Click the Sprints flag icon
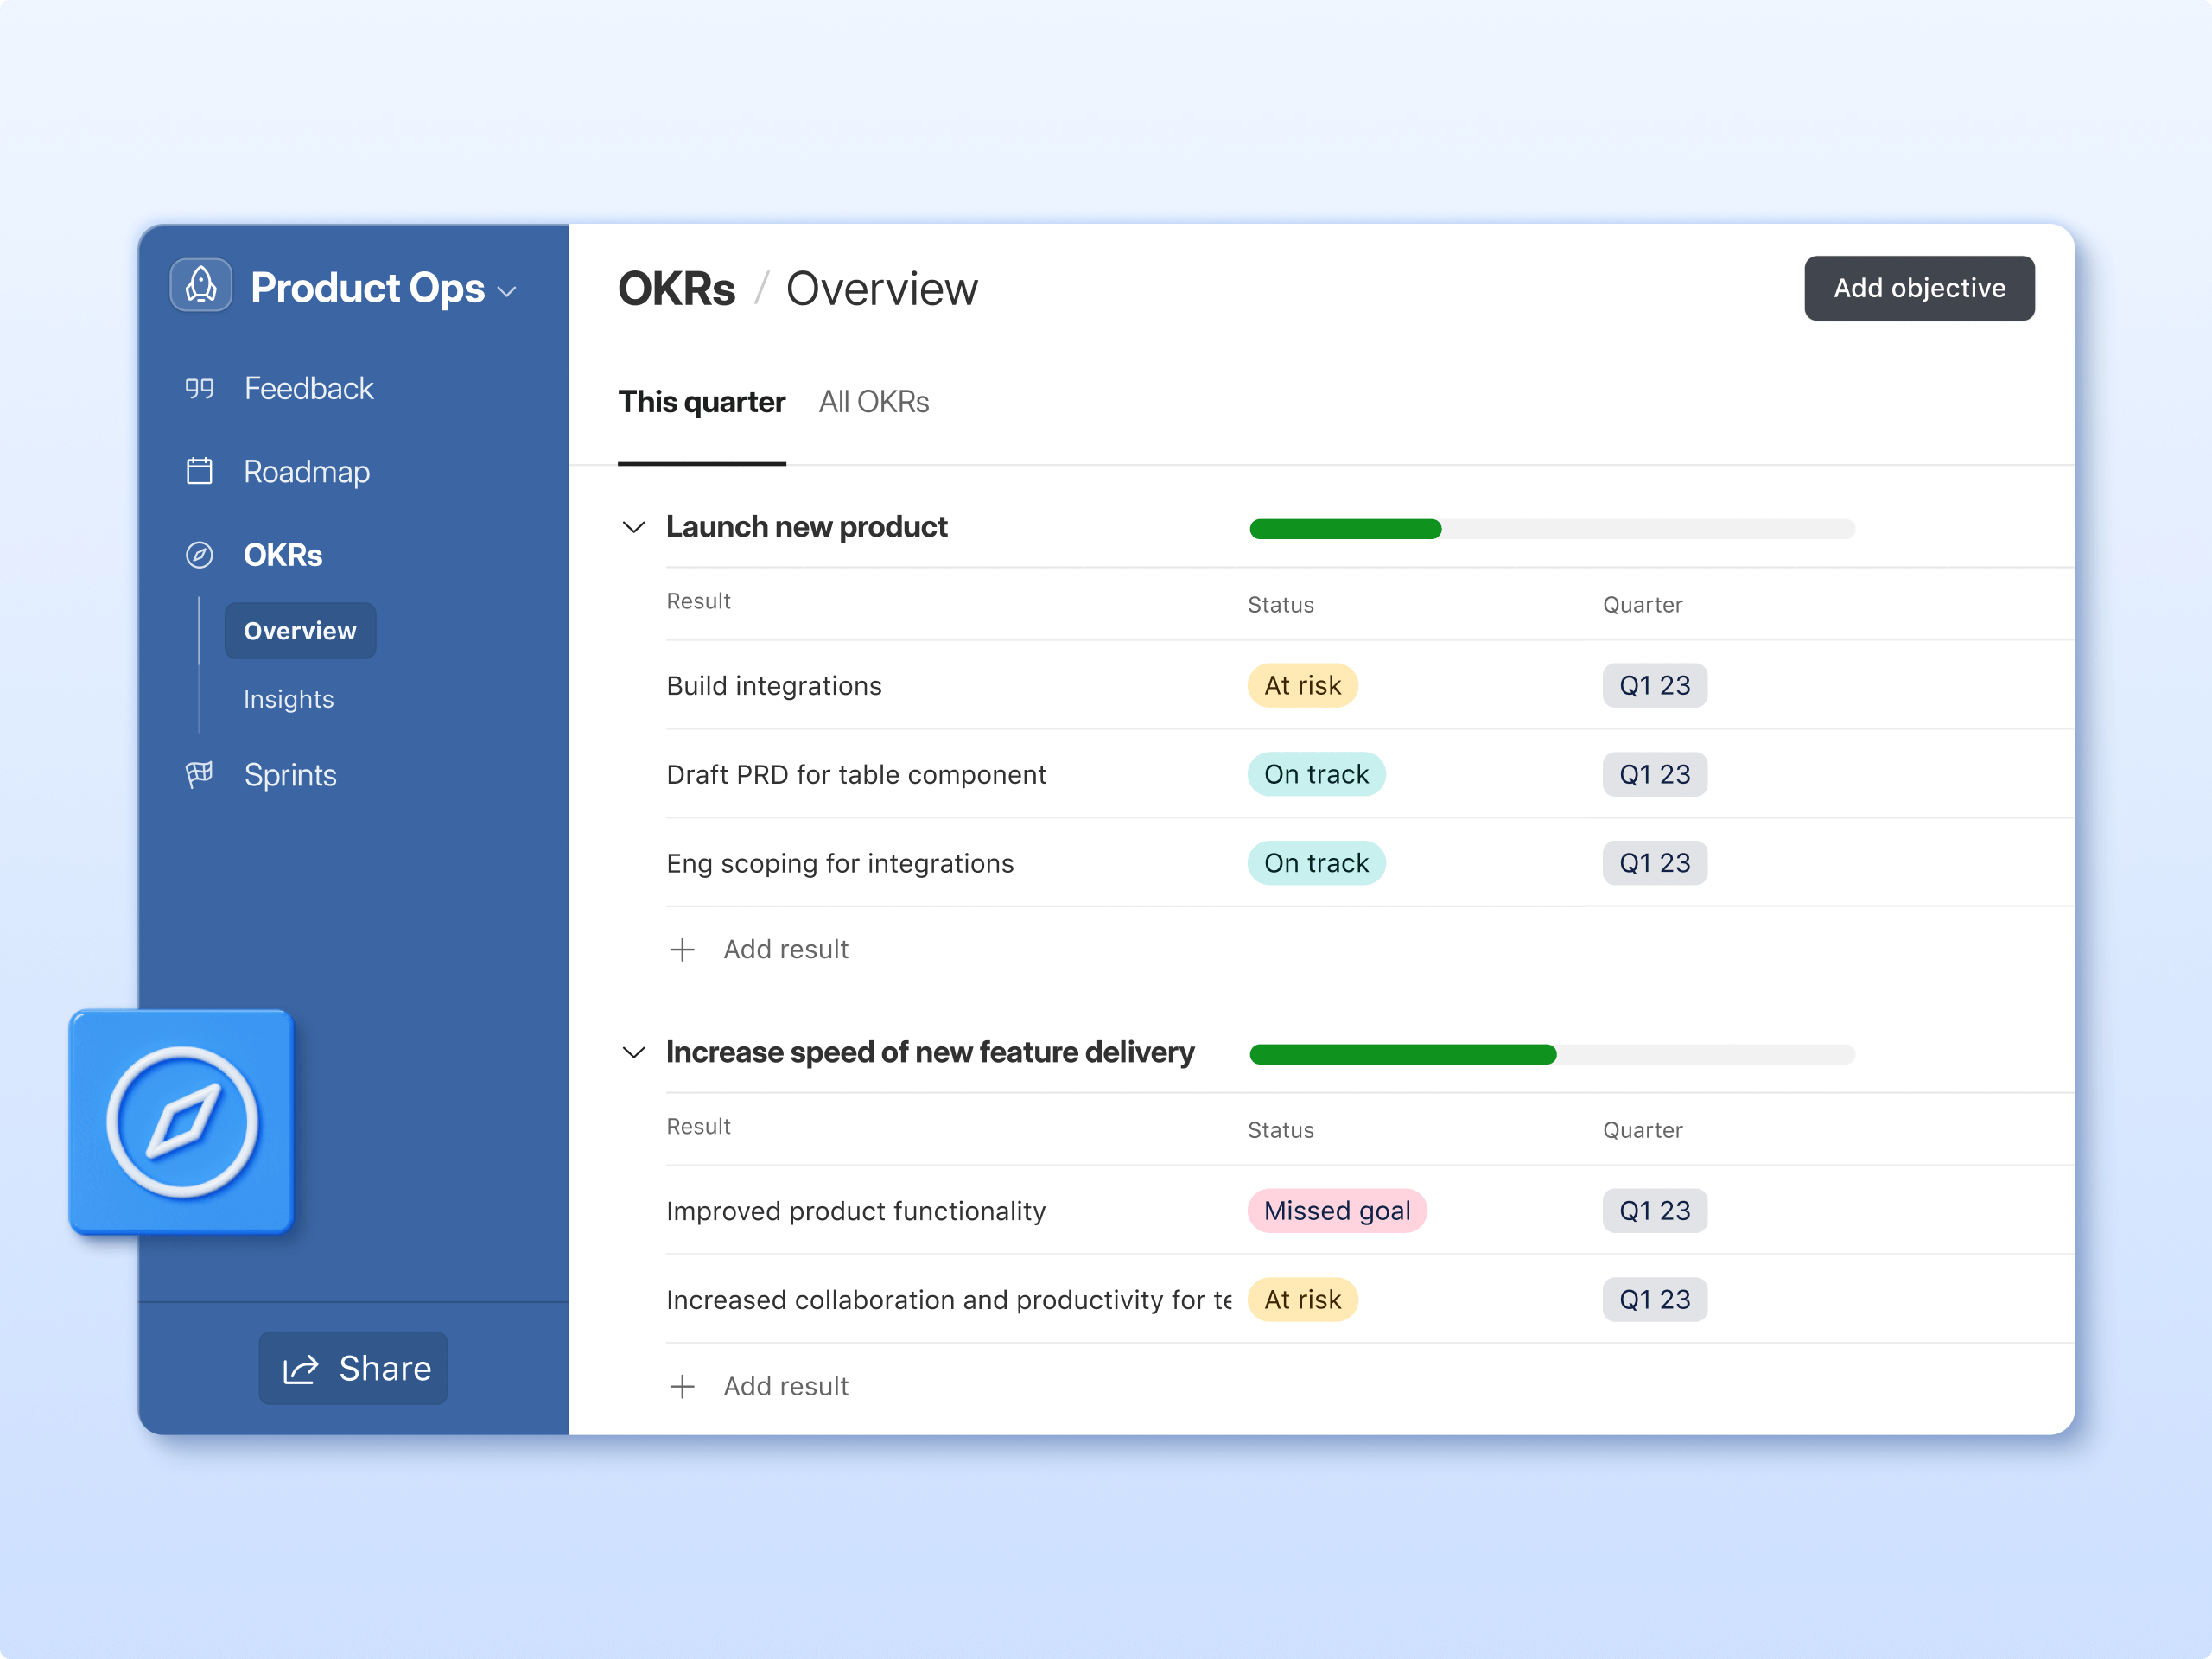Viewport: 2212px width, 1659px height. point(199,774)
